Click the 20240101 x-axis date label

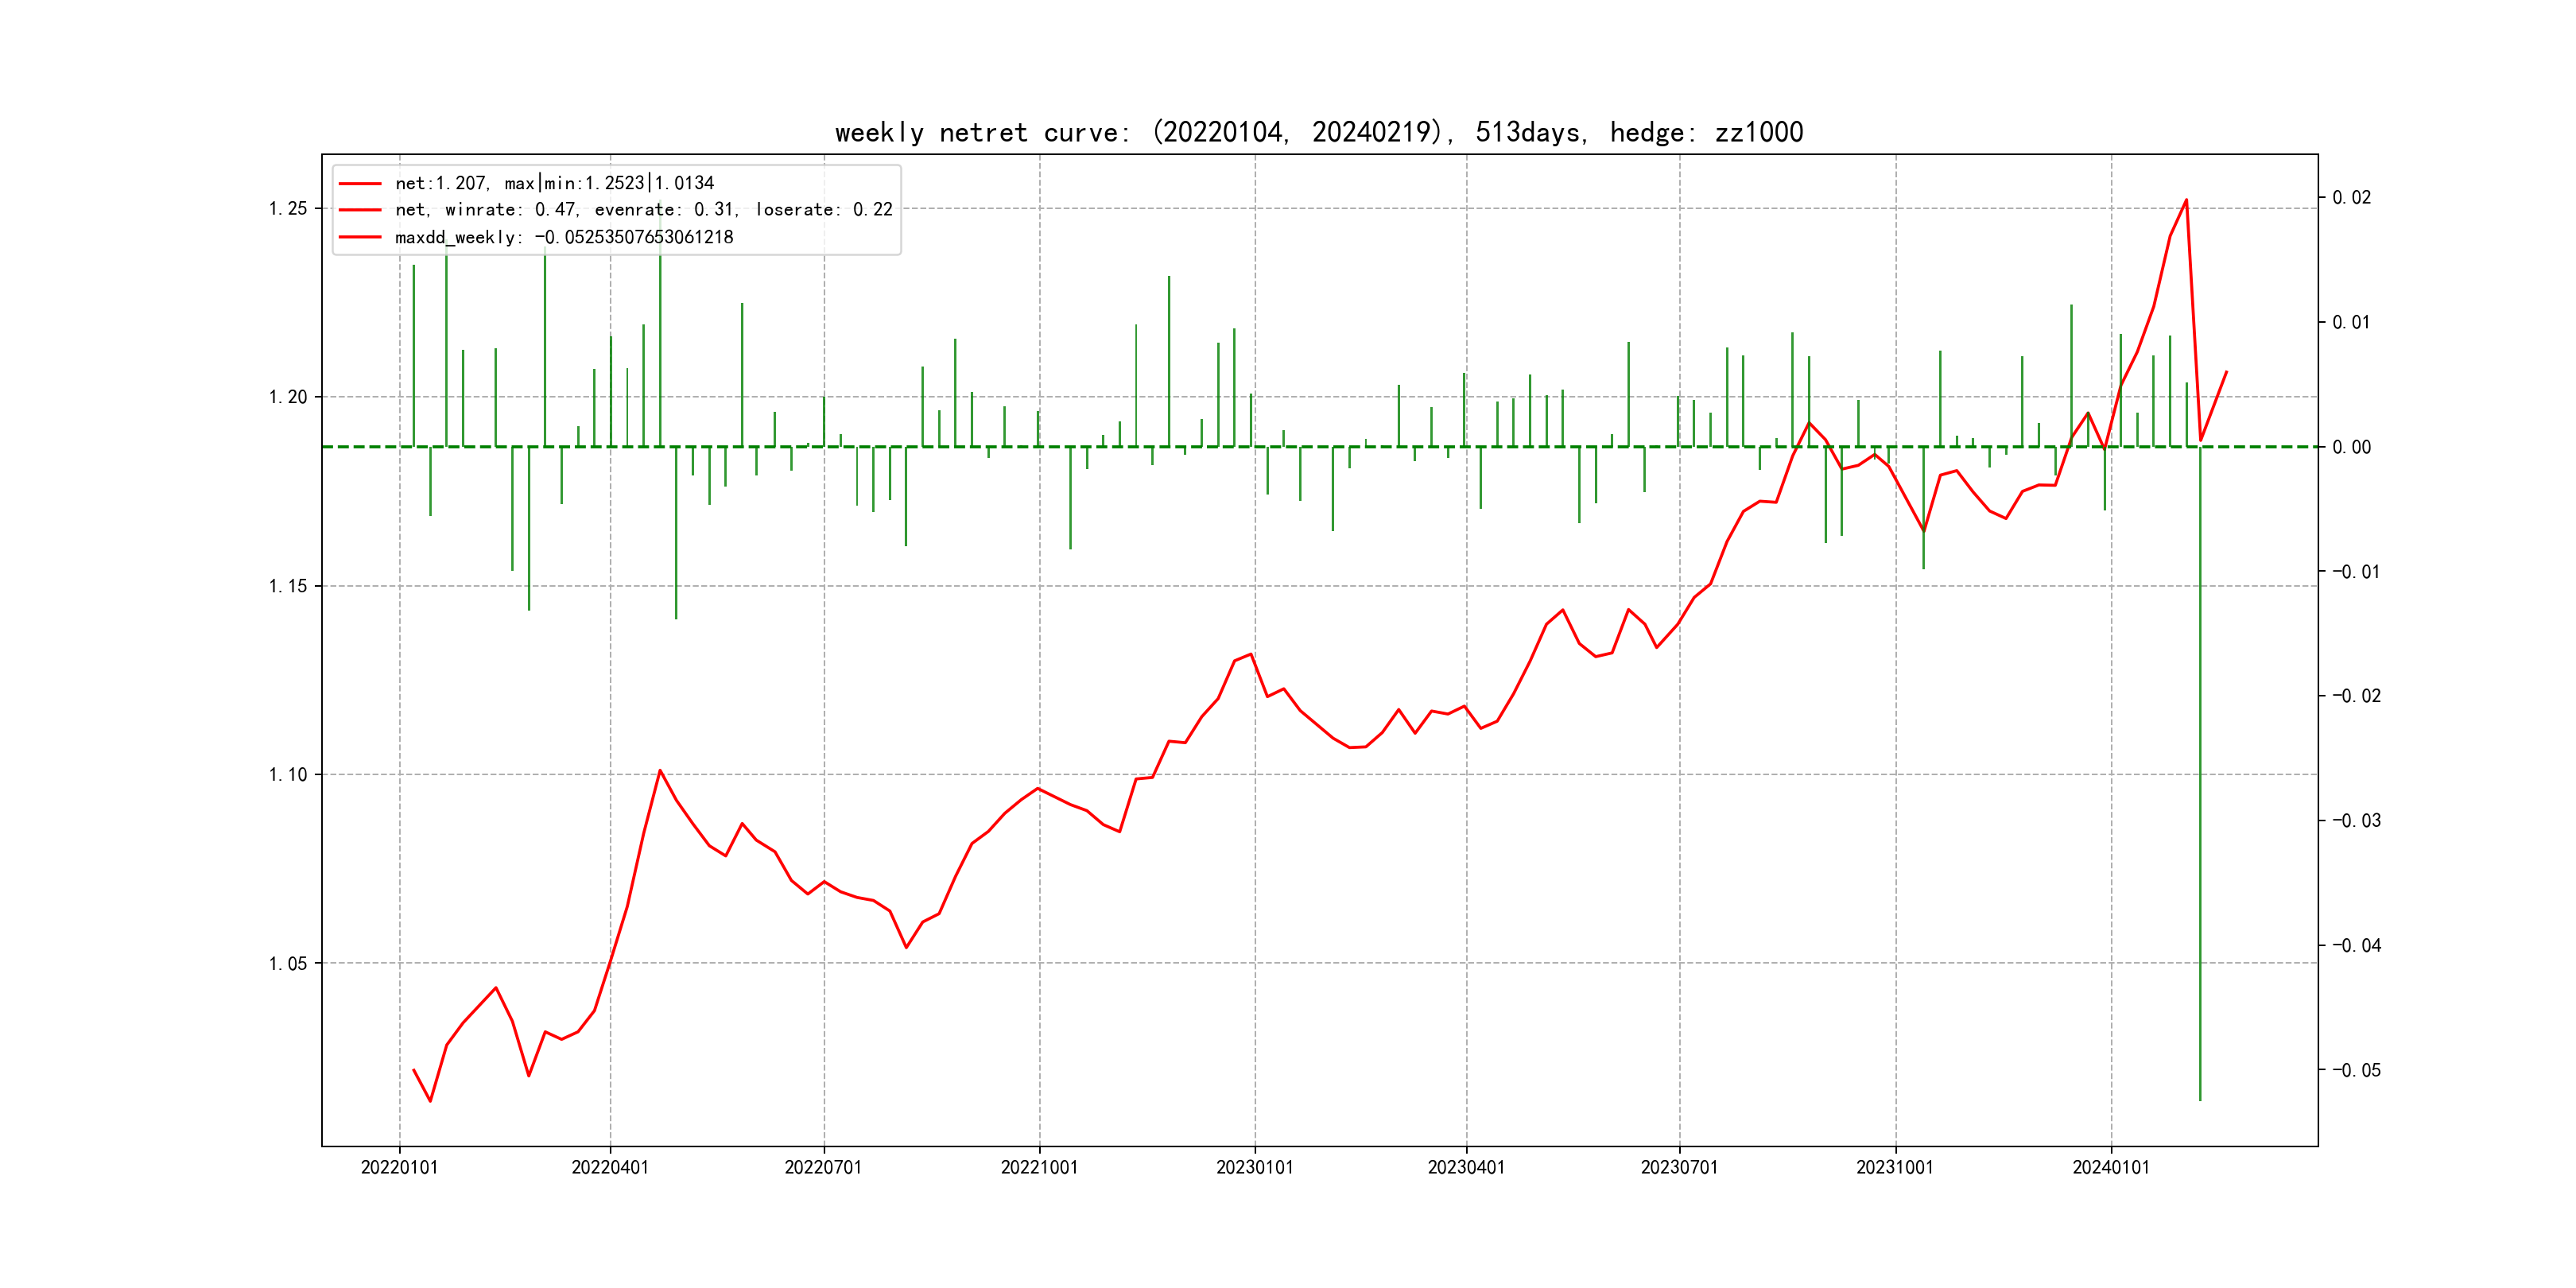click(2110, 1168)
